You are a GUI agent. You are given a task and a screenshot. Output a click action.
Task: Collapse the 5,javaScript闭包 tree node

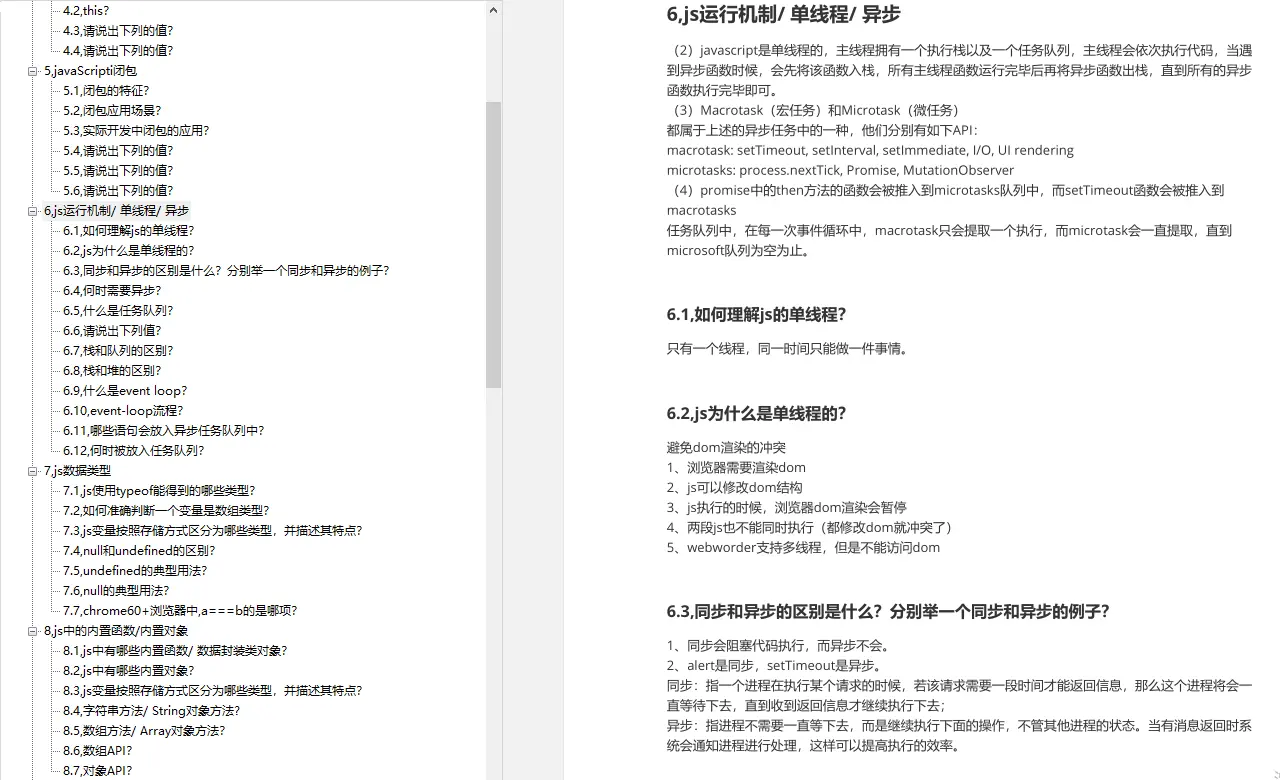pos(33,71)
